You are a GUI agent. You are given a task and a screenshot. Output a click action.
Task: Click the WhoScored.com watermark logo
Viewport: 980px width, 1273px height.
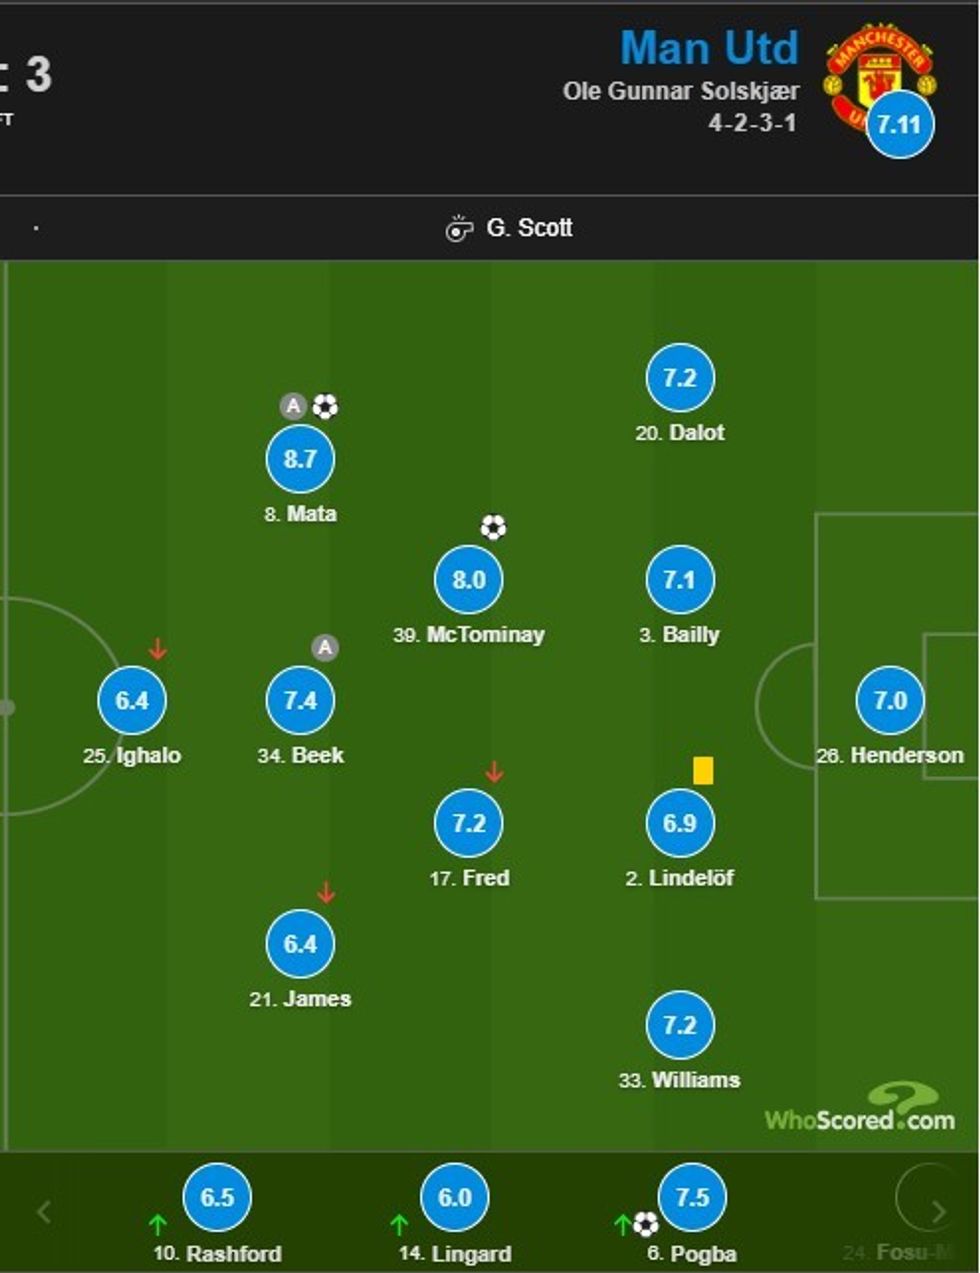860,1110
